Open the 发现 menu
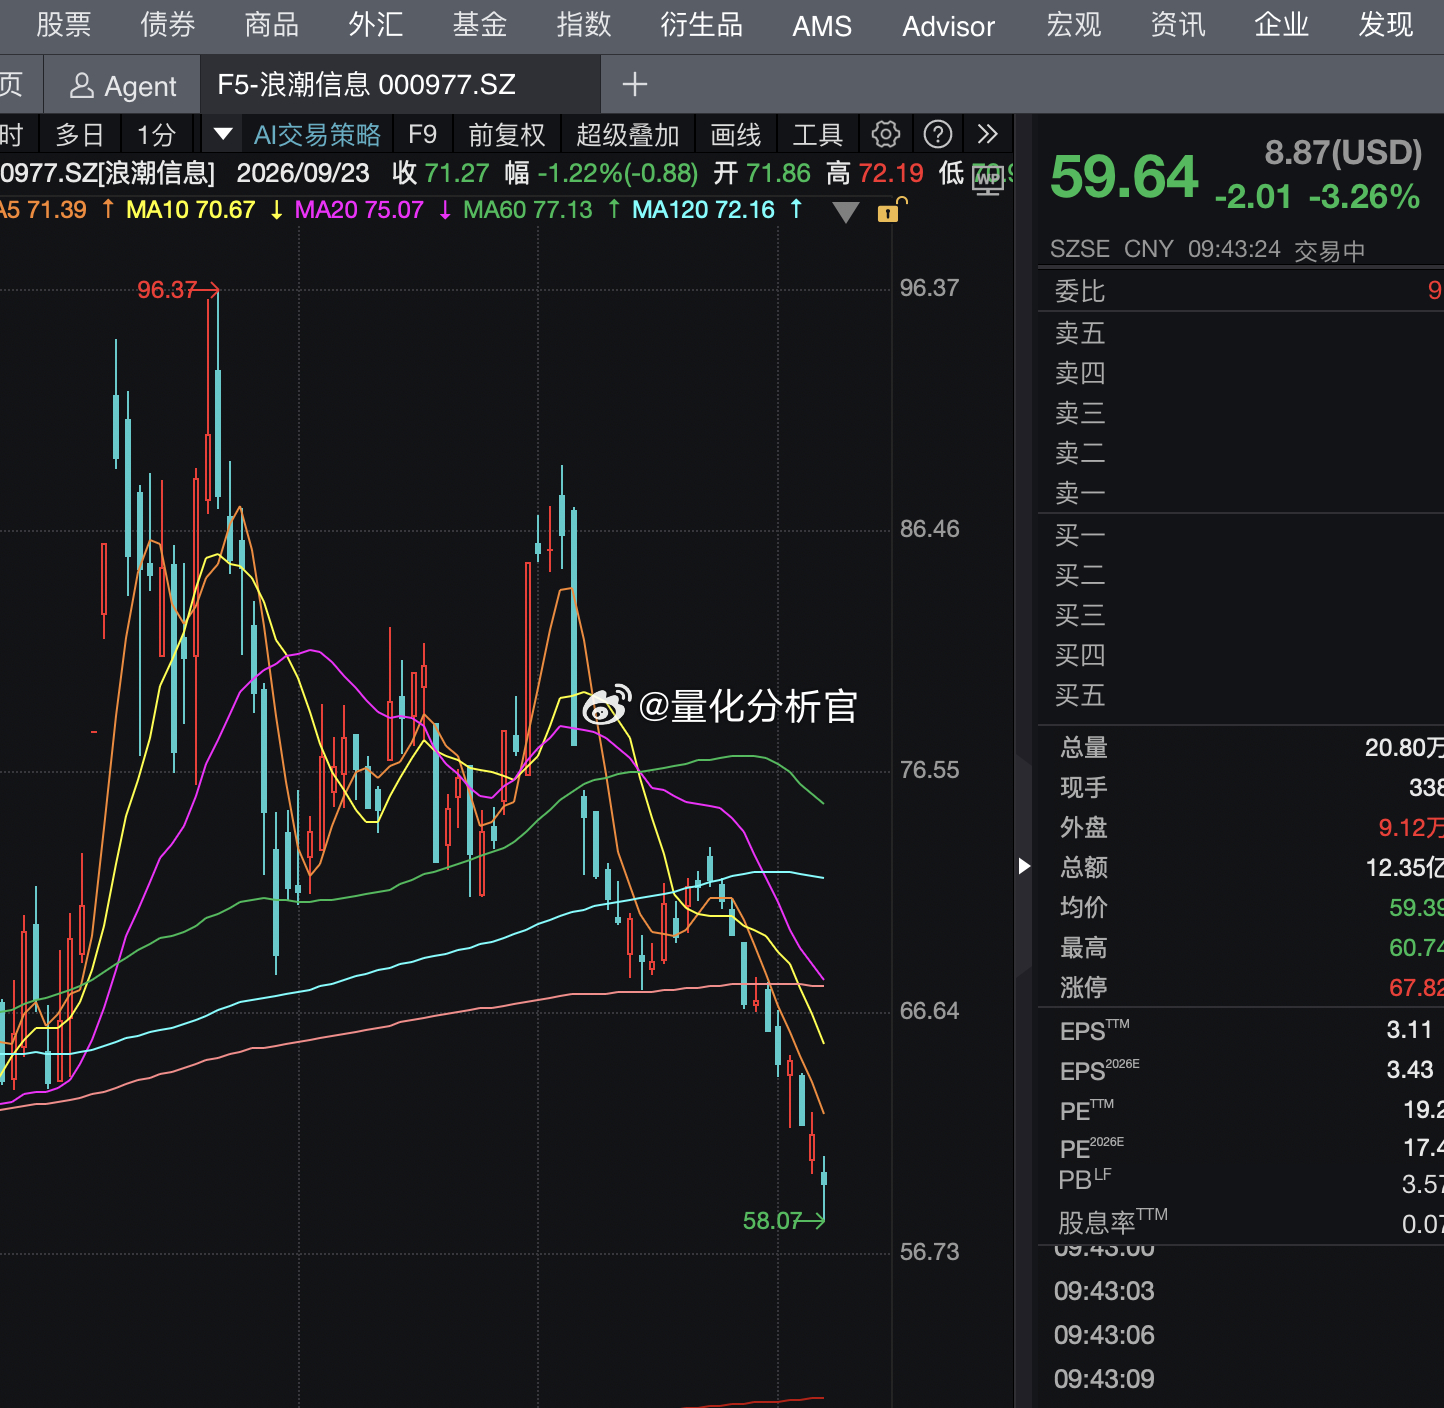The height and width of the screenshot is (1408, 1444). click(x=1386, y=25)
